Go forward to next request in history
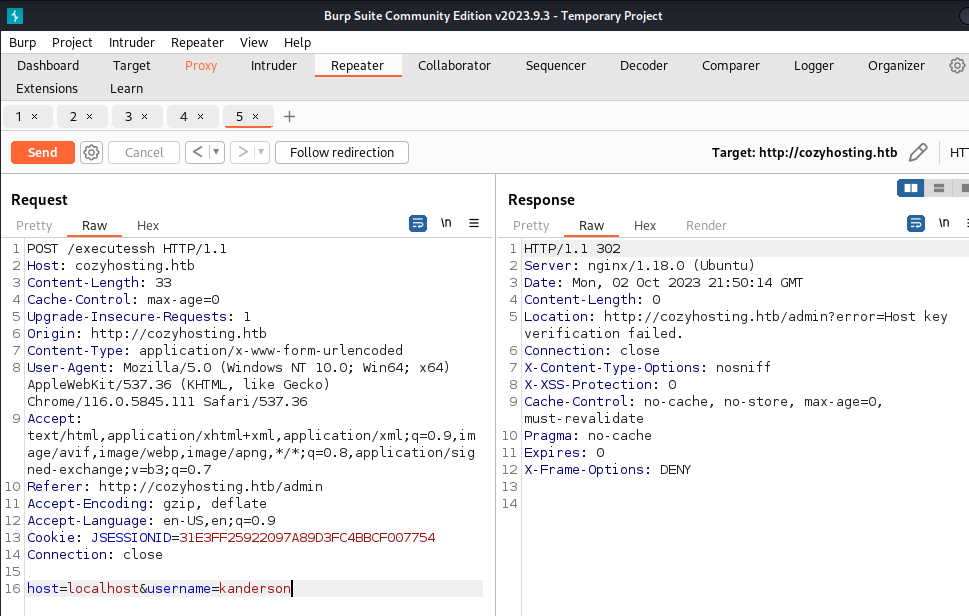Screen dimensions: 969x616 coord(242,152)
